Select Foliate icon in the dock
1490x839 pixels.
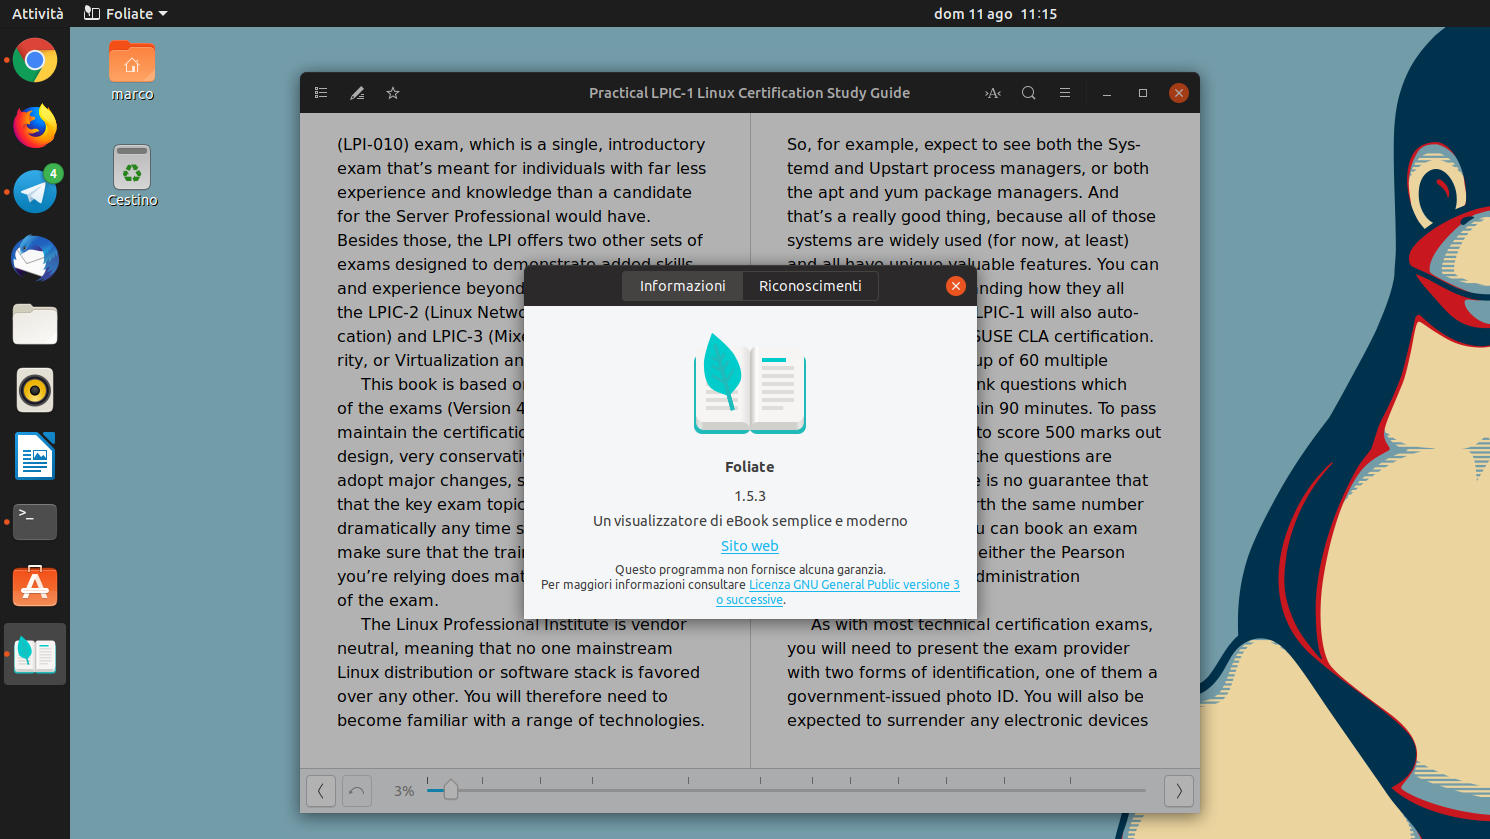[x=35, y=654]
